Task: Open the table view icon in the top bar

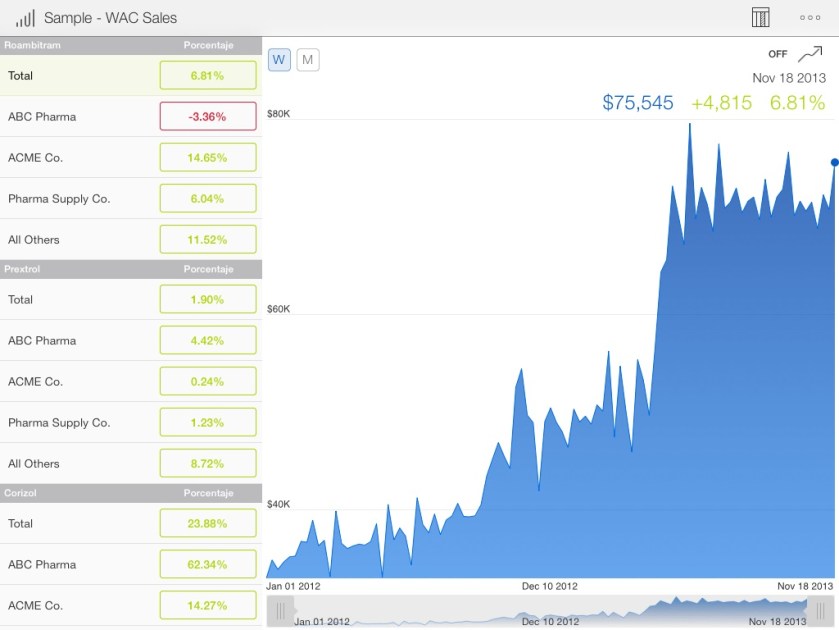Action: (761, 18)
